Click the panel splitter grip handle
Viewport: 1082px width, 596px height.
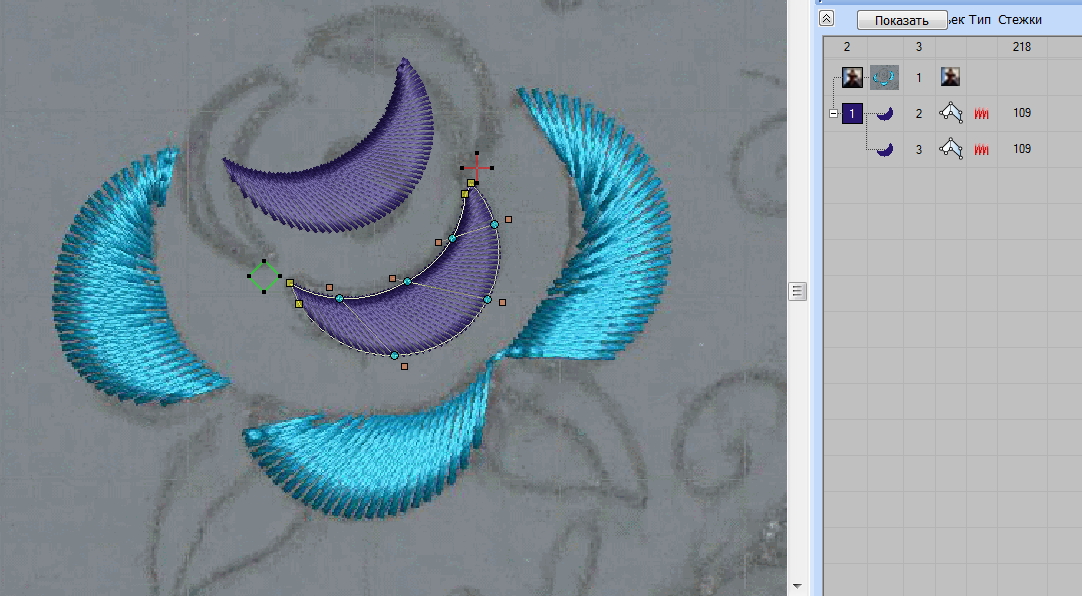point(797,291)
